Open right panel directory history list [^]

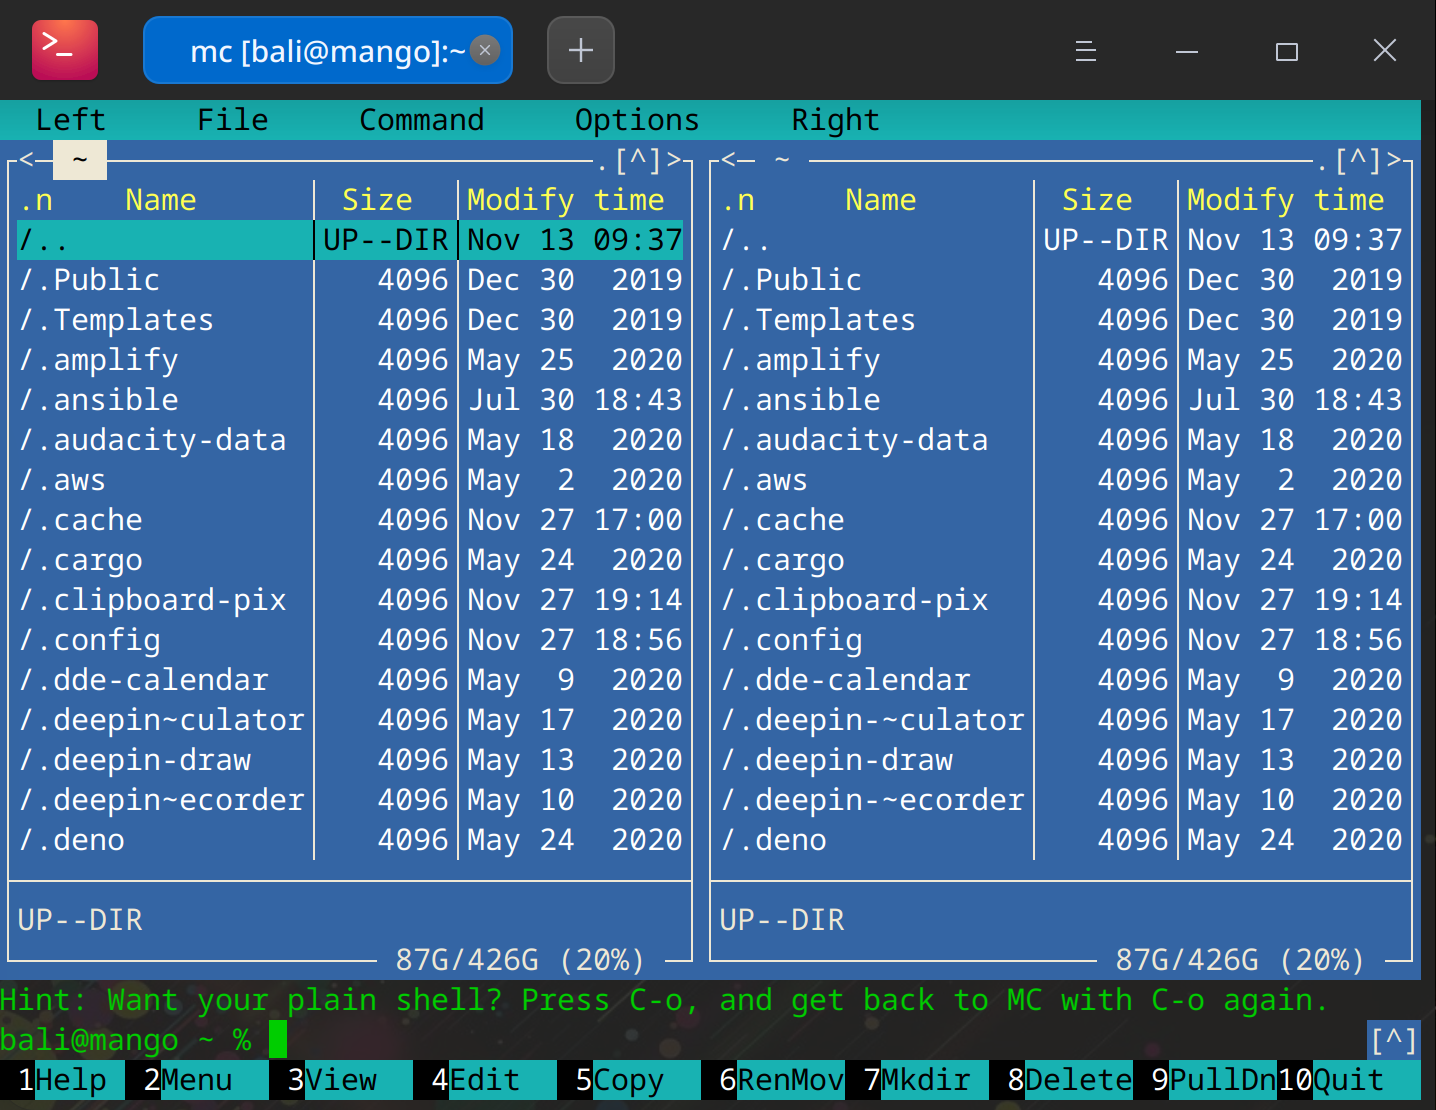point(1358,160)
